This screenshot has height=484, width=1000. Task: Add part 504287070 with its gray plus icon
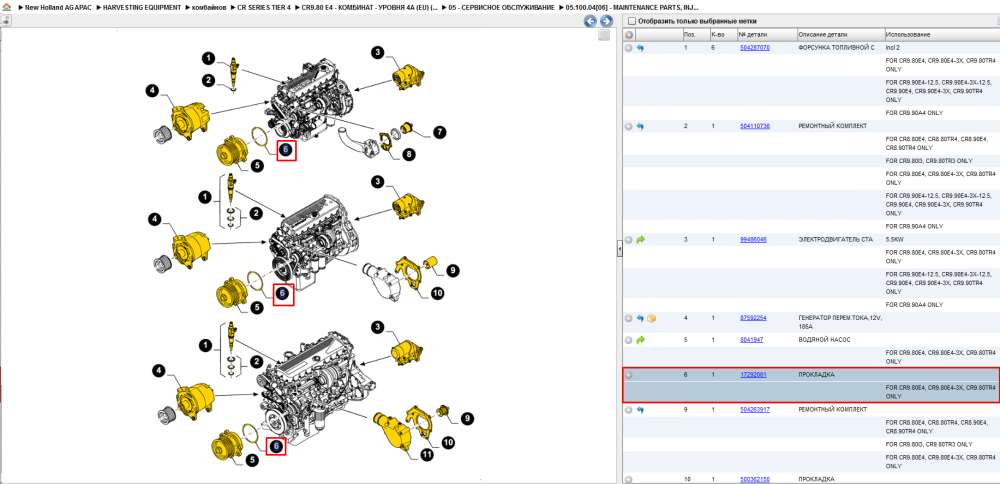(629, 48)
